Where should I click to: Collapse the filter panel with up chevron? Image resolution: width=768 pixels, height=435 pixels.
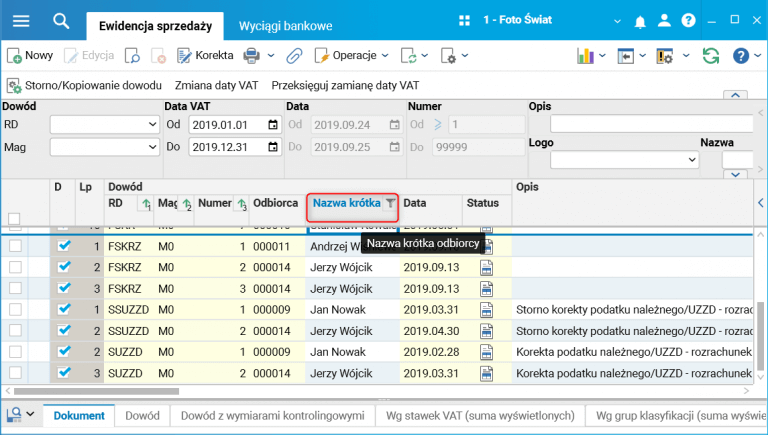click(735, 95)
